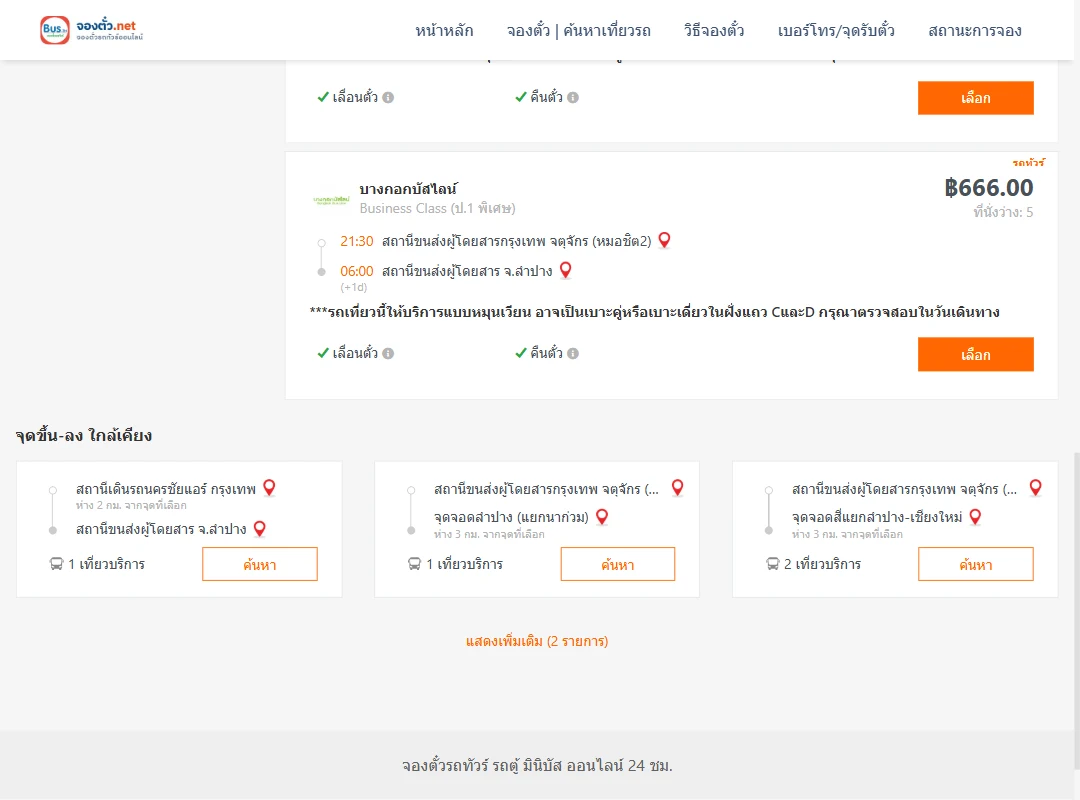This screenshot has height=800, width=1080.
Task: Open map pin for จุดจอดลำปาง (แยกนาก่วม)
Action: pyautogui.click(x=602, y=517)
